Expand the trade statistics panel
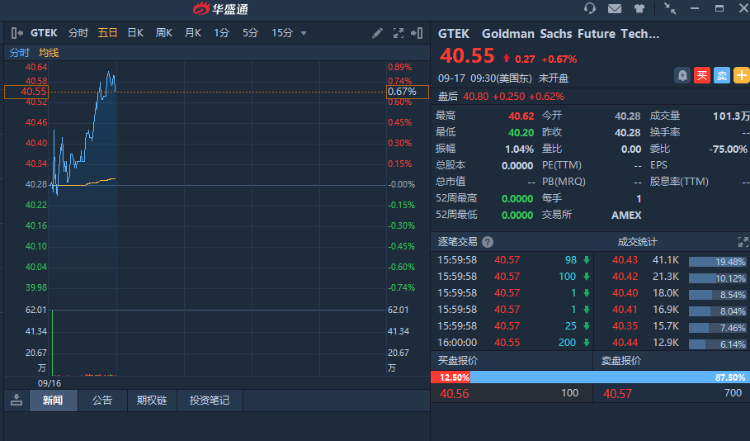The width and height of the screenshot is (750, 441). point(742,241)
